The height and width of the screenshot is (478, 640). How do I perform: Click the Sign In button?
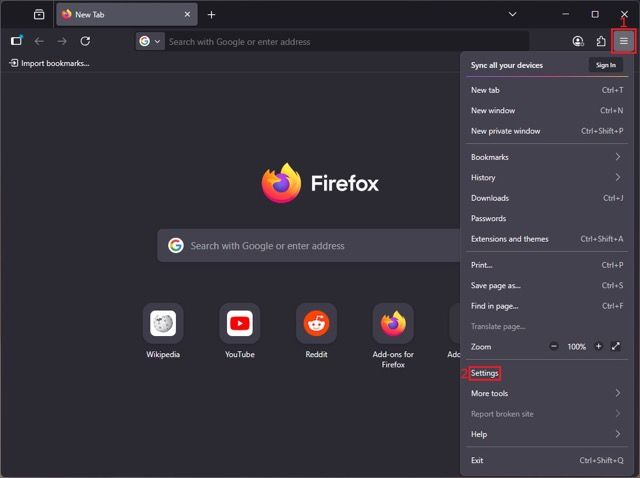click(605, 65)
